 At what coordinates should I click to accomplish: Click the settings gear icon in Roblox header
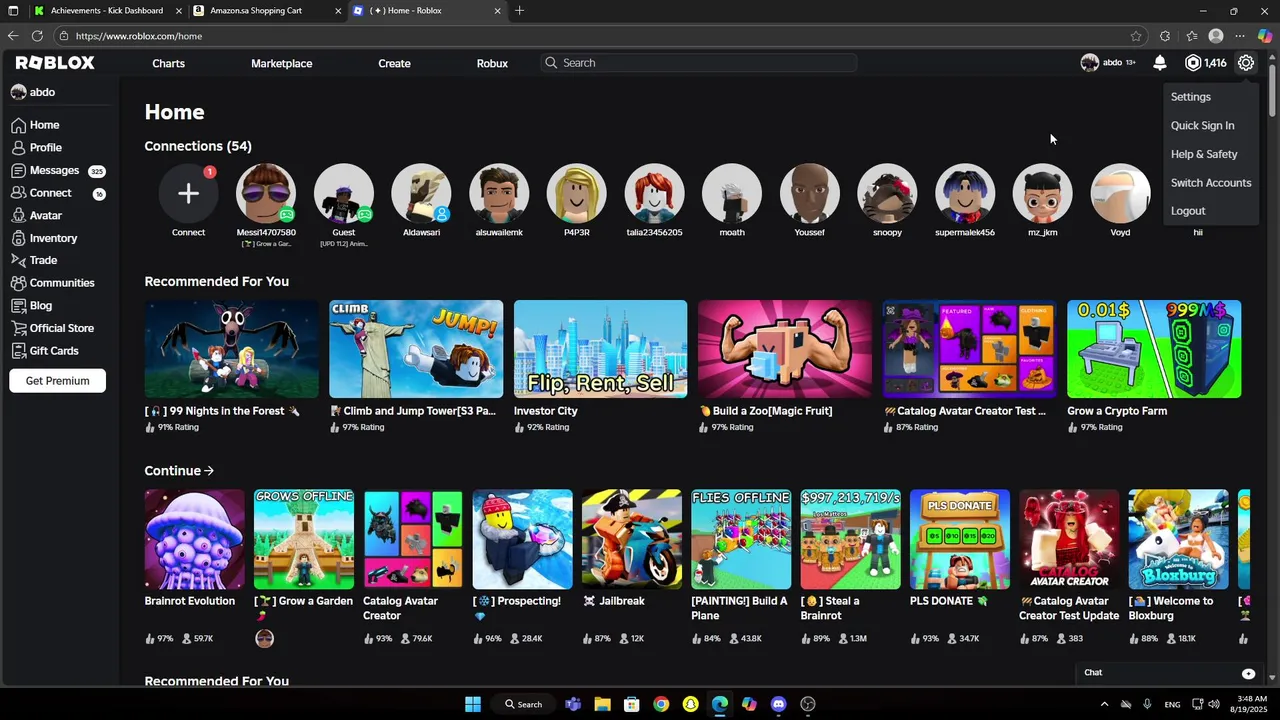pyautogui.click(x=1245, y=63)
